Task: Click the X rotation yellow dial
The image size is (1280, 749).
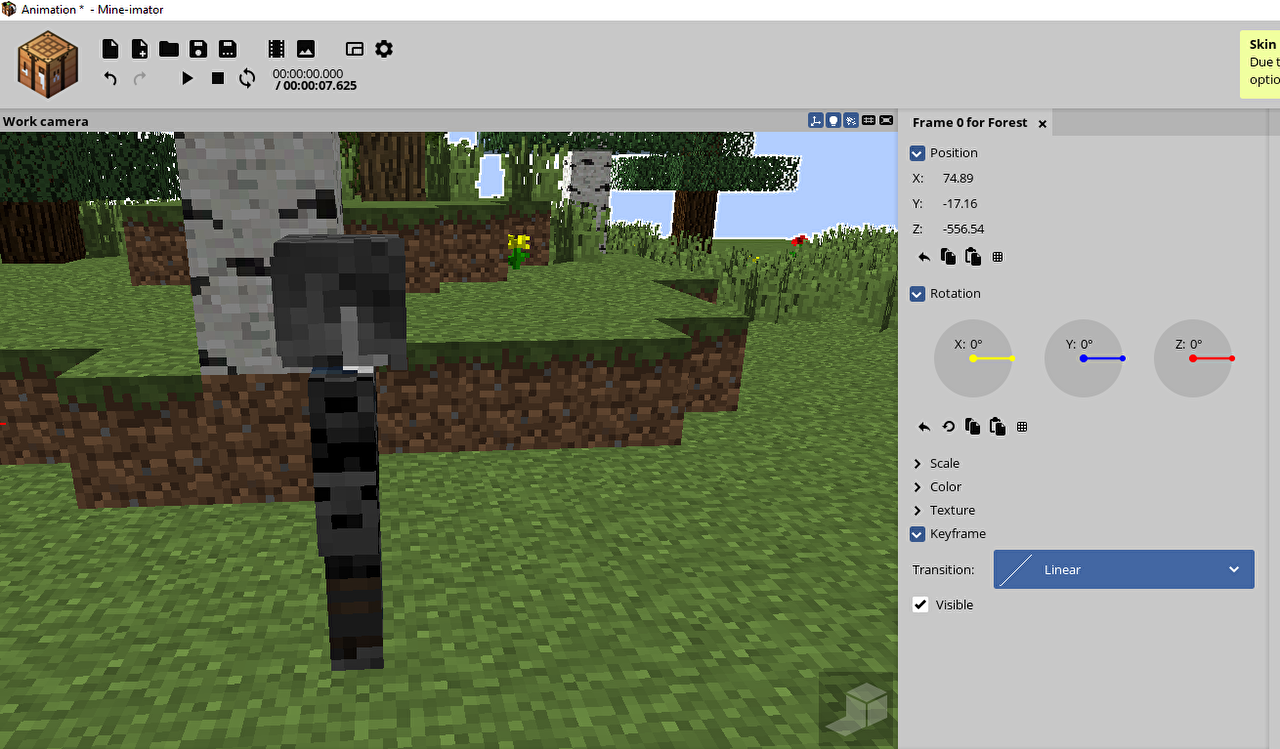Action: pyautogui.click(x=974, y=358)
